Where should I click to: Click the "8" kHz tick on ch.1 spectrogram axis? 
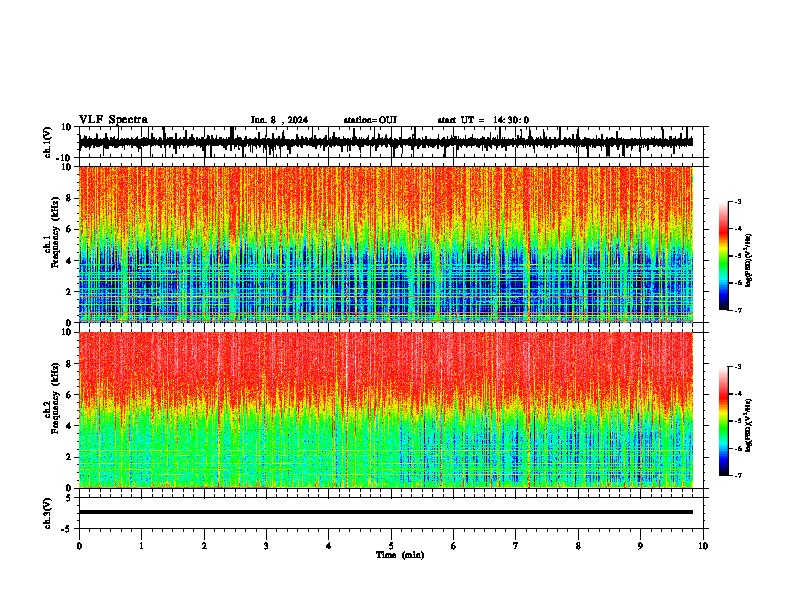tap(70, 198)
